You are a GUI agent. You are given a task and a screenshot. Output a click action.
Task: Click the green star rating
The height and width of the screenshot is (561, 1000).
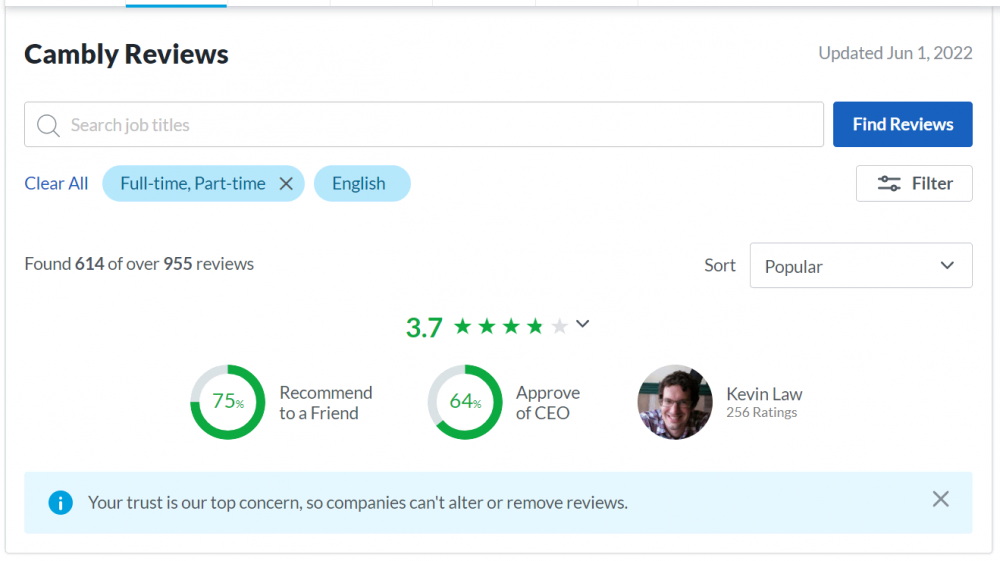click(511, 326)
